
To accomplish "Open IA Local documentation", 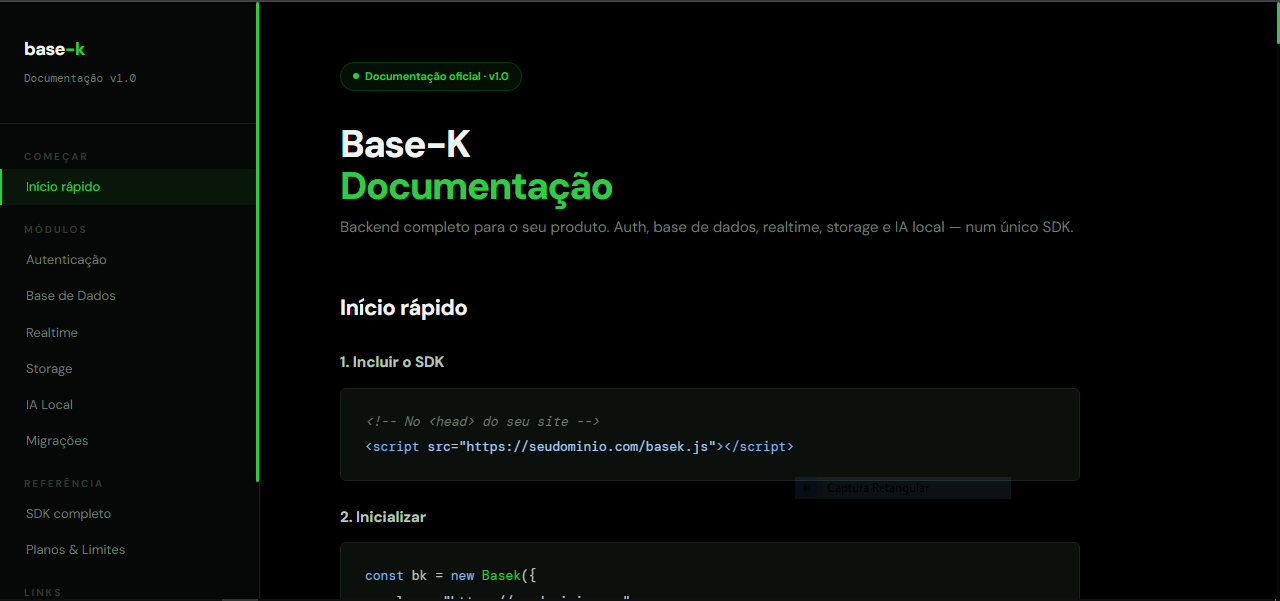I will [x=49, y=405].
